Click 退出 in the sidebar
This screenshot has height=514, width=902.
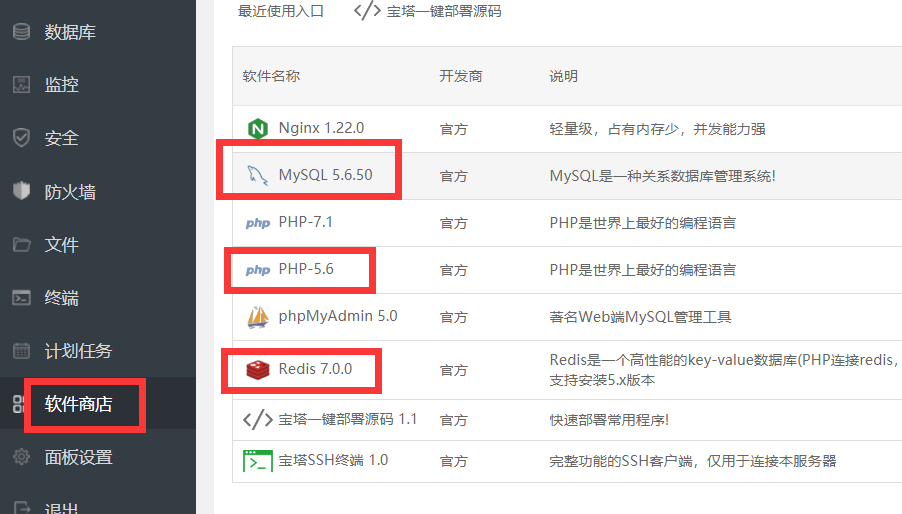click(62, 508)
